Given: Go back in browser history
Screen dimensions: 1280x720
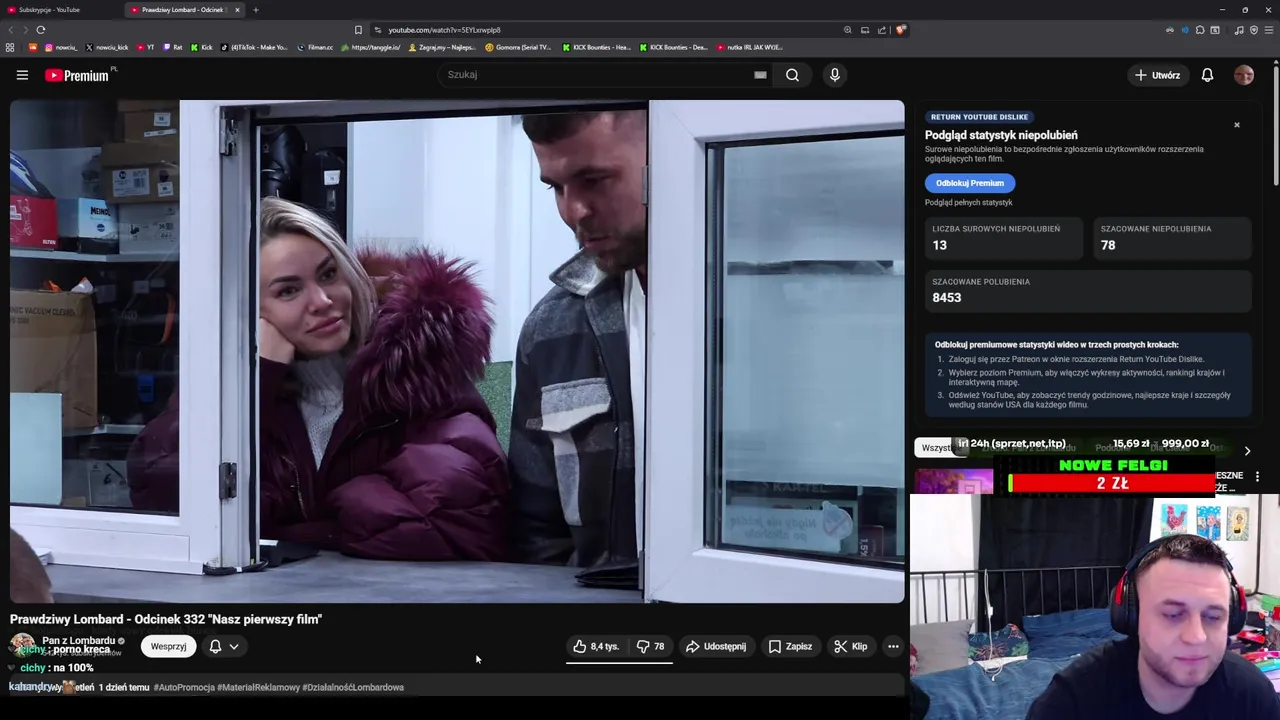Looking at the screenshot, I should (x=9, y=30).
